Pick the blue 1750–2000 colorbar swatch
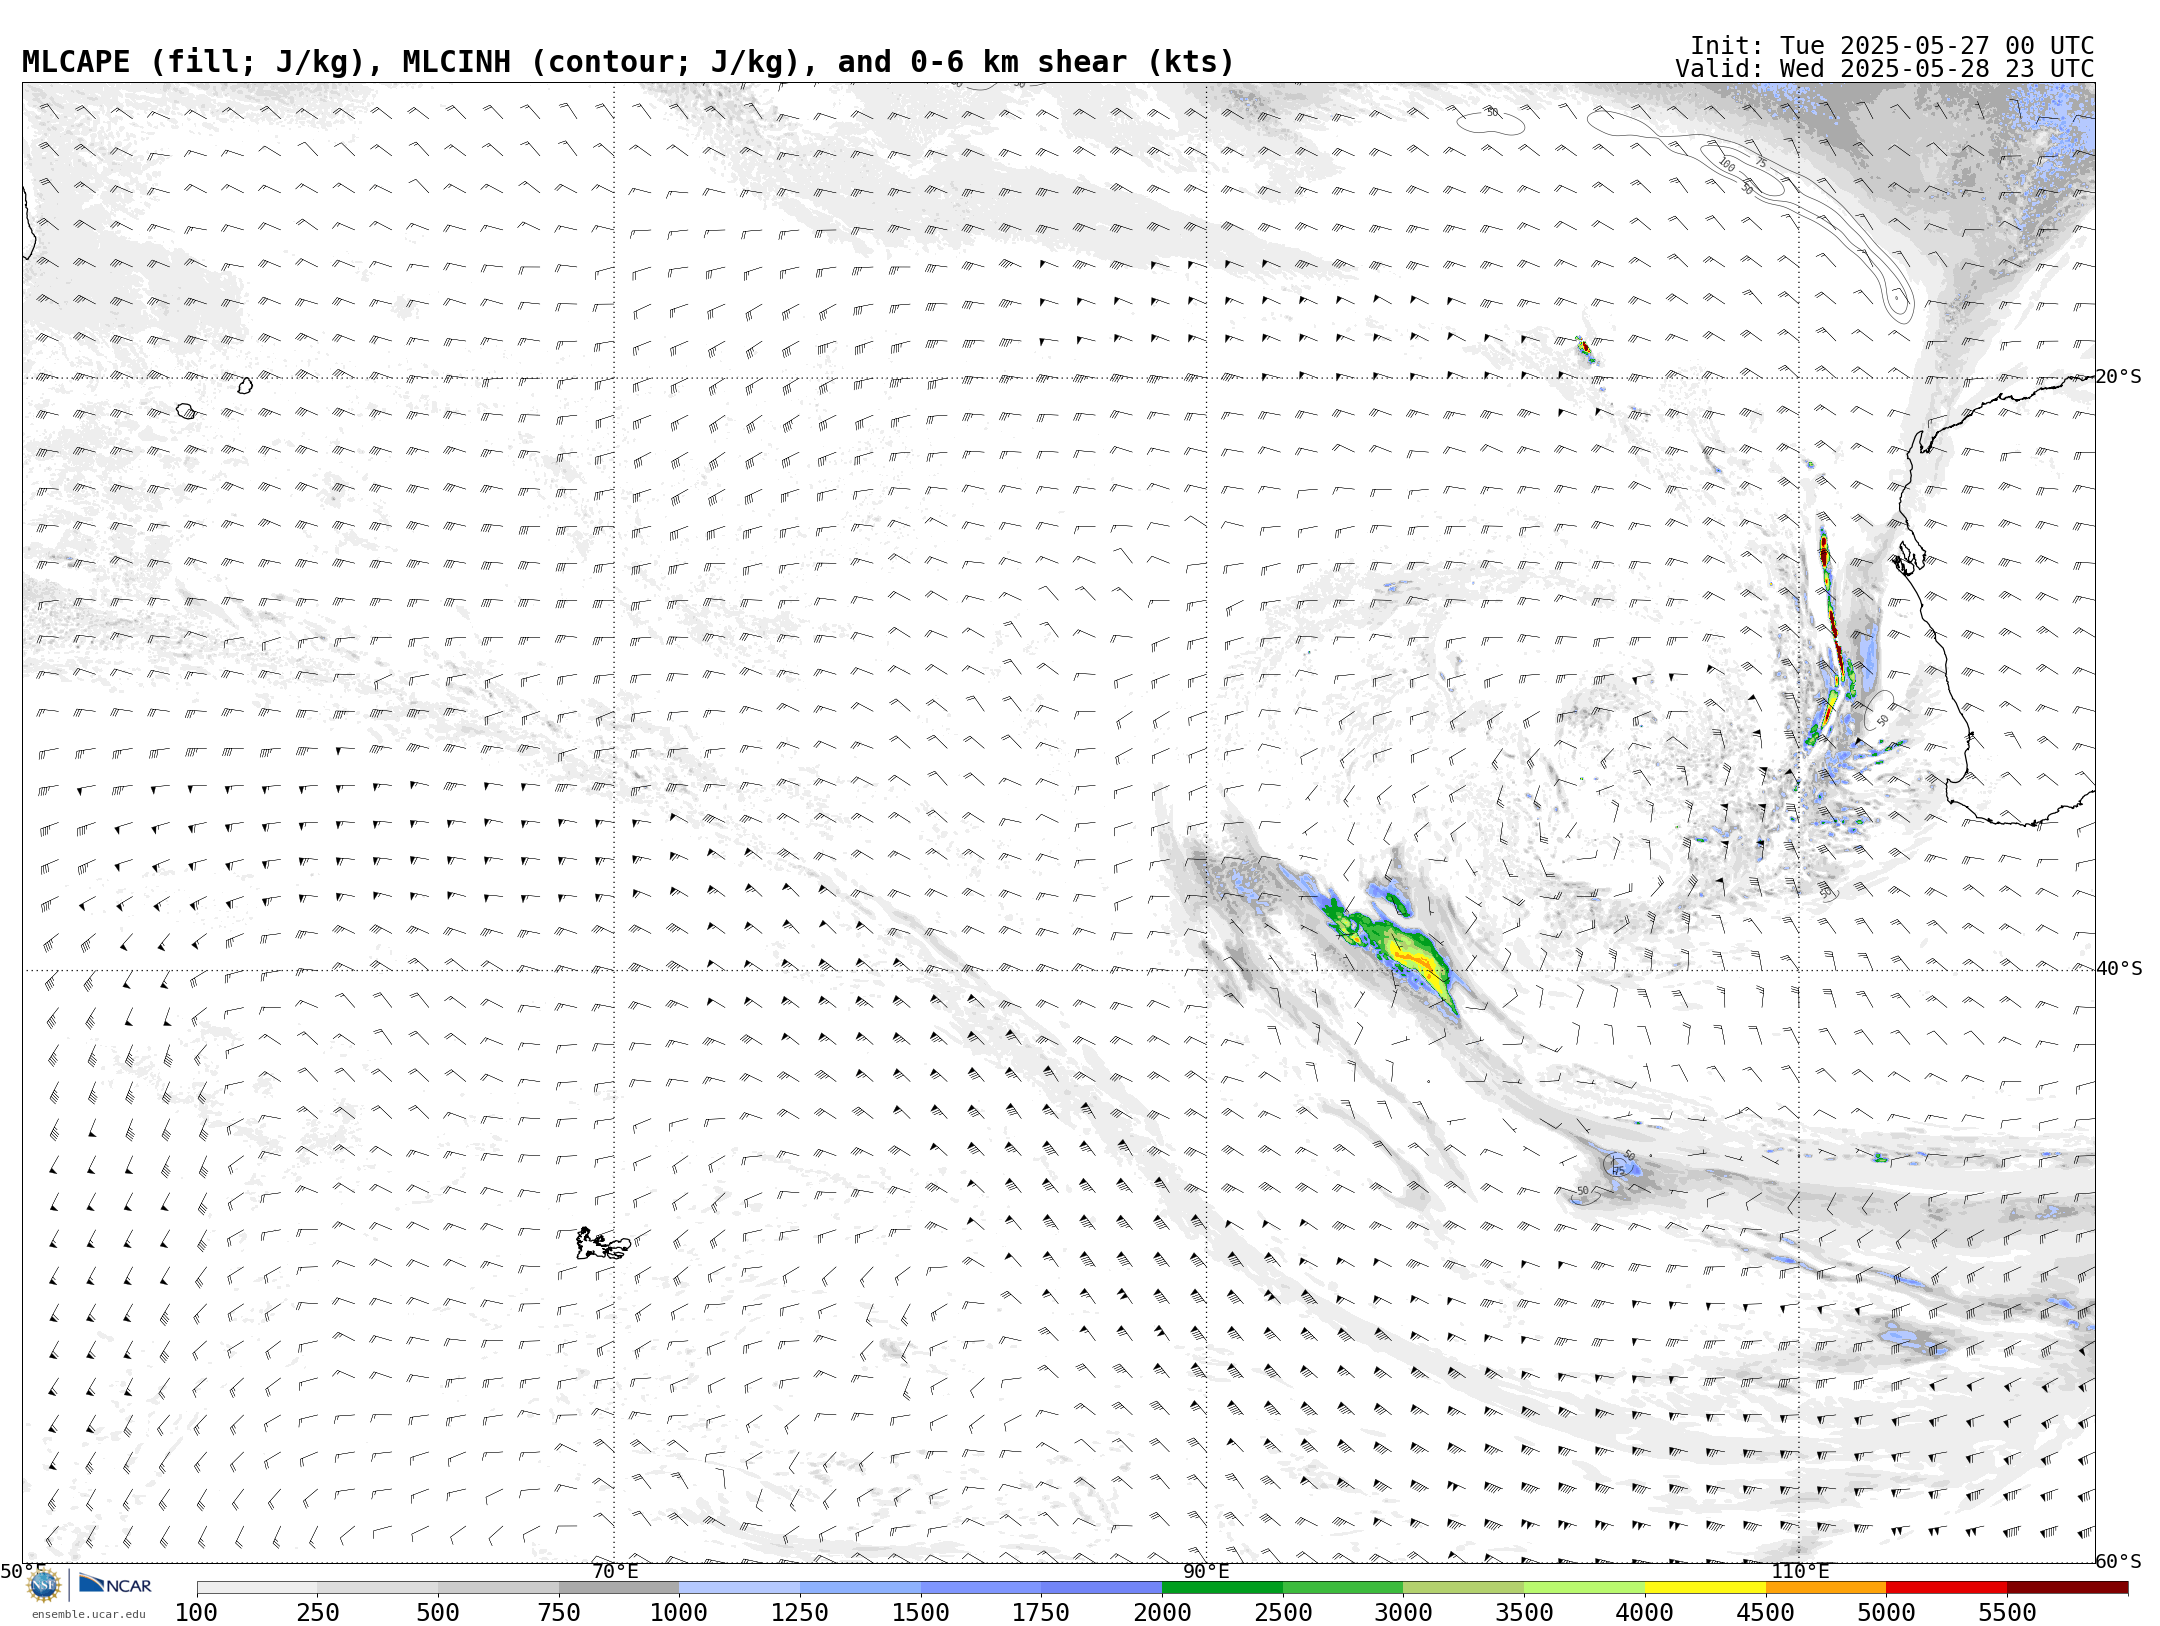Image resolution: width=2160 pixels, height=1626 pixels. tap(1101, 1587)
